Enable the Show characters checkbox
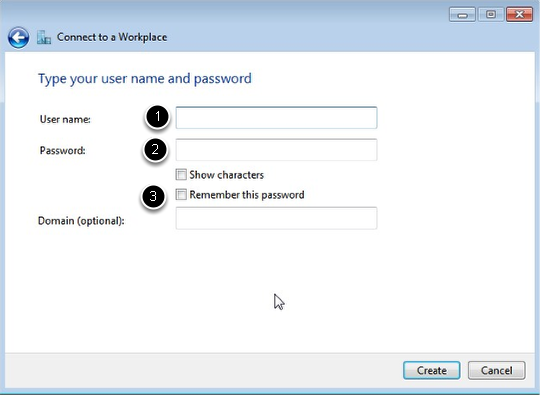 [181, 175]
